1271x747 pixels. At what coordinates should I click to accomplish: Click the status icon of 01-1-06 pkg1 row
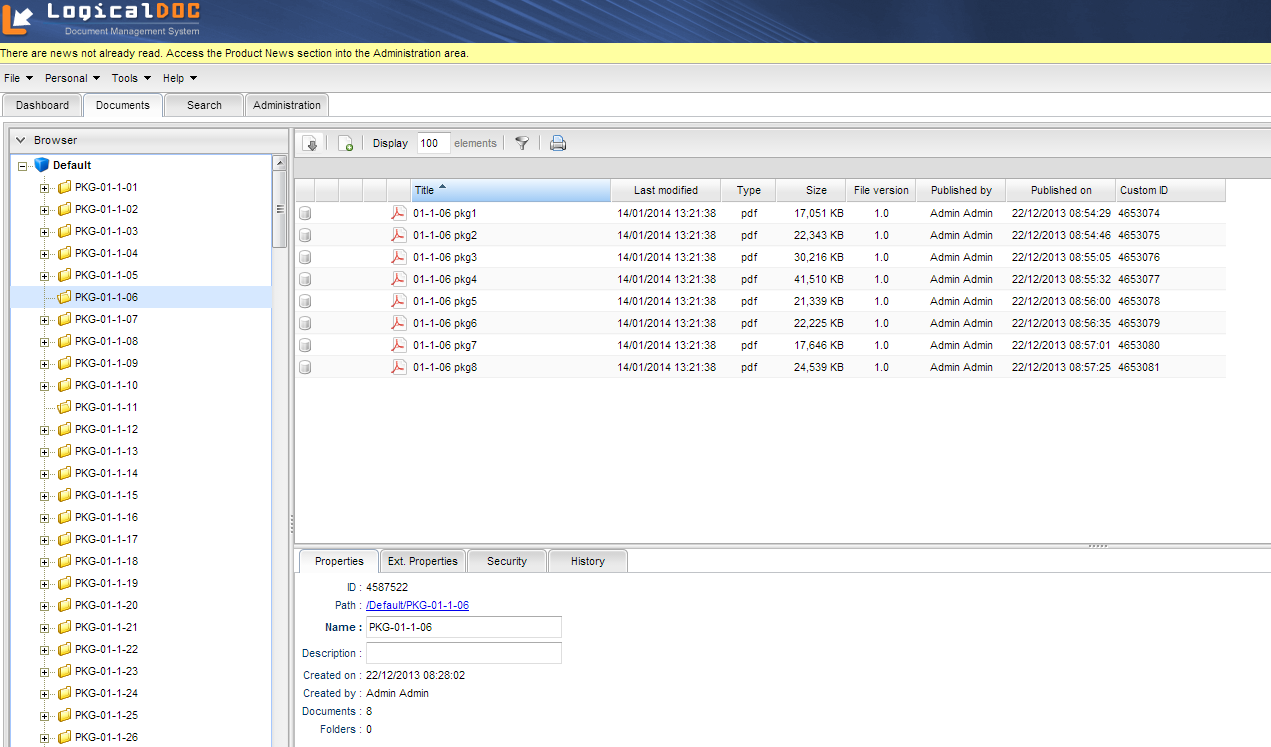click(305, 213)
